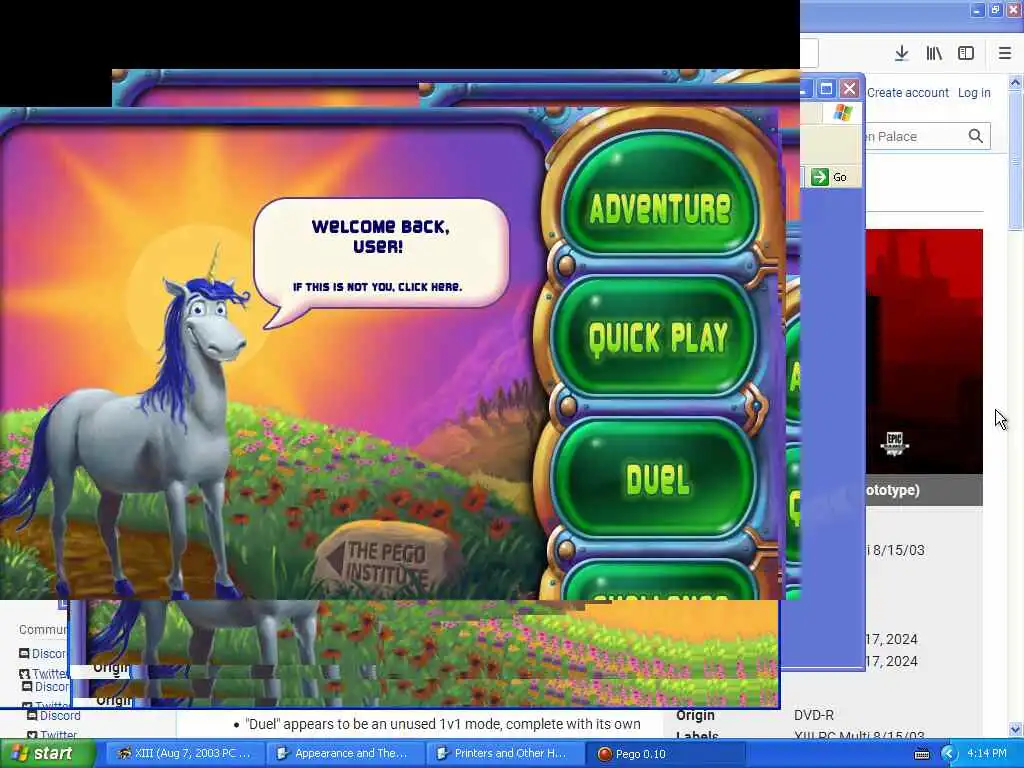The height and width of the screenshot is (768, 1024).
Task: Open Firefox hamburger menu
Action: 1004,53
